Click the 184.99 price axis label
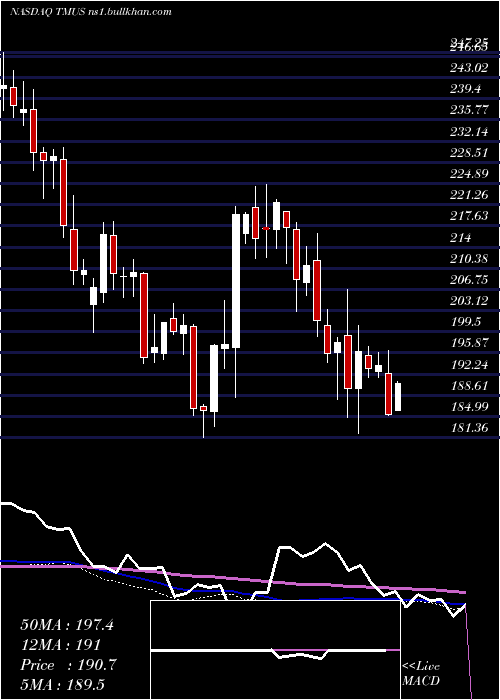The width and height of the screenshot is (500, 700). pyautogui.click(x=469, y=407)
